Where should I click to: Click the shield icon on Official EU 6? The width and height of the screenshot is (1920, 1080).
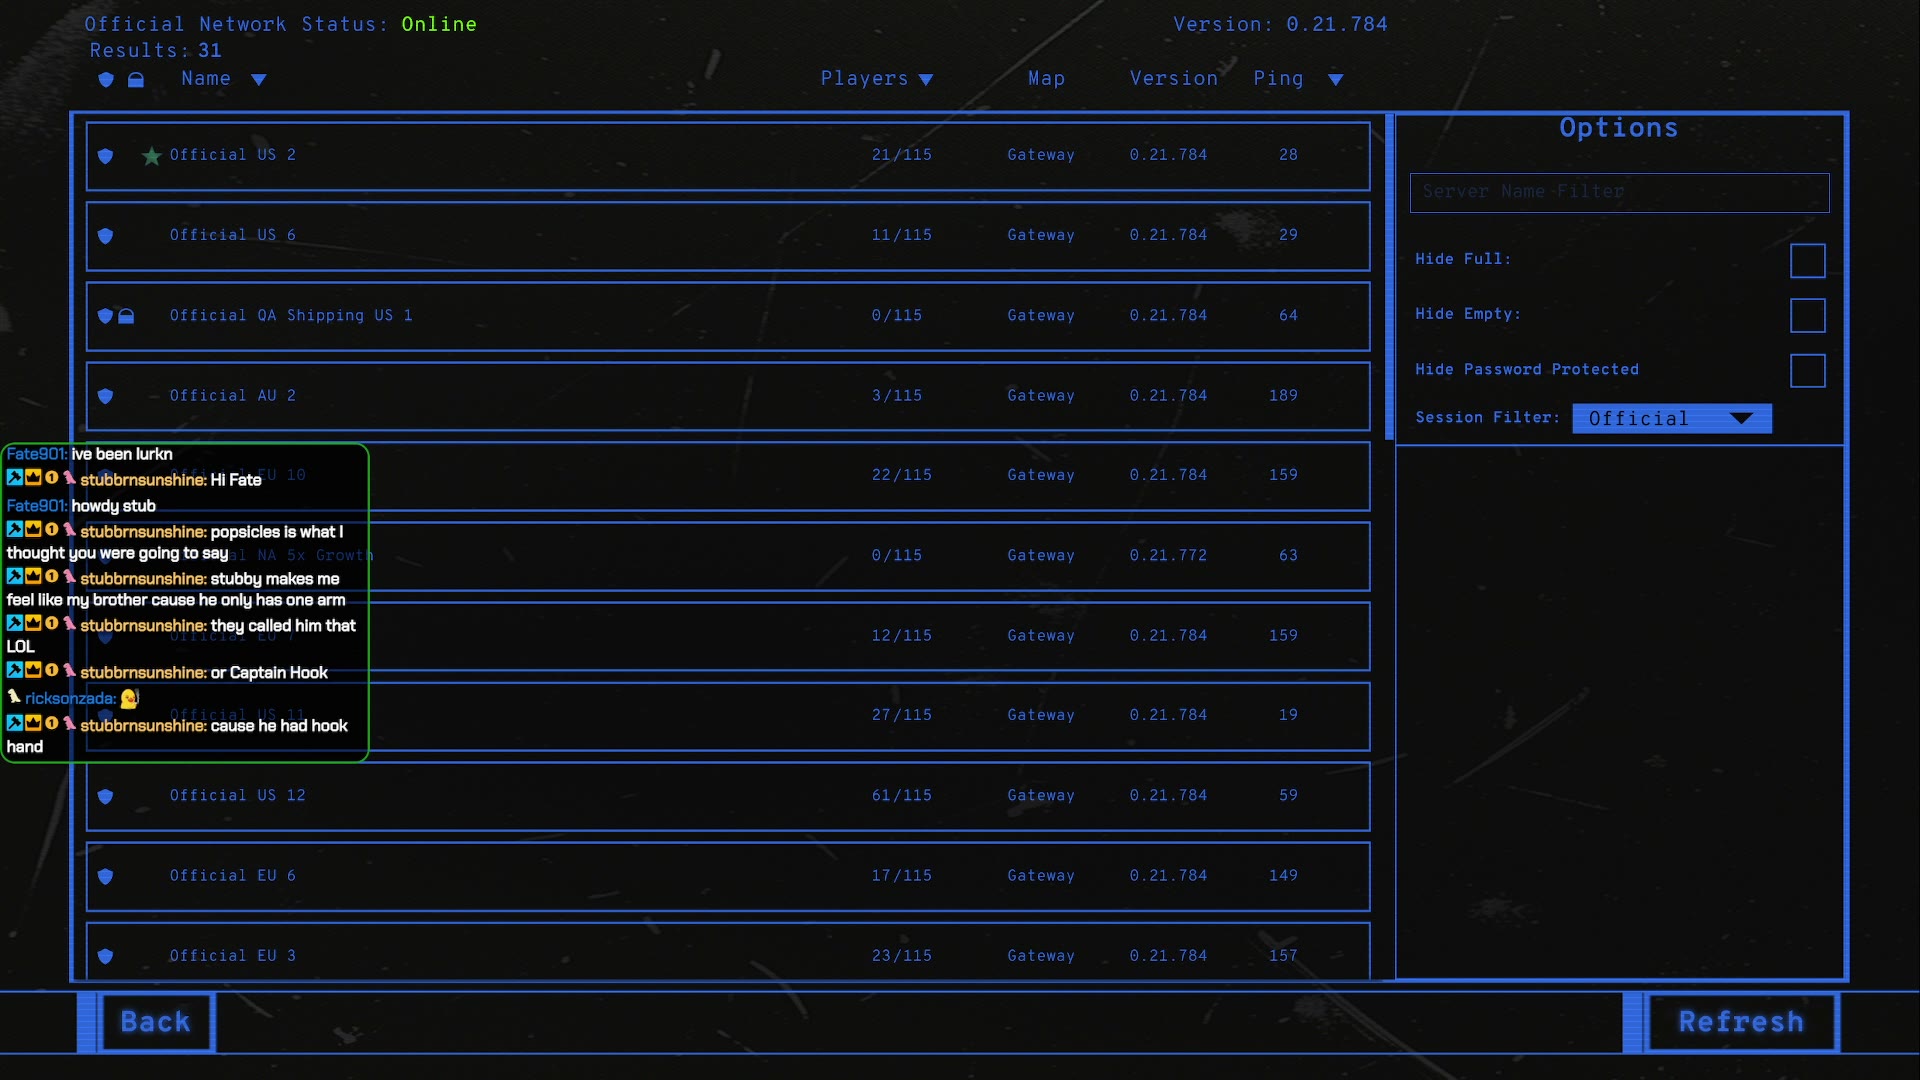(x=105, y=876)
